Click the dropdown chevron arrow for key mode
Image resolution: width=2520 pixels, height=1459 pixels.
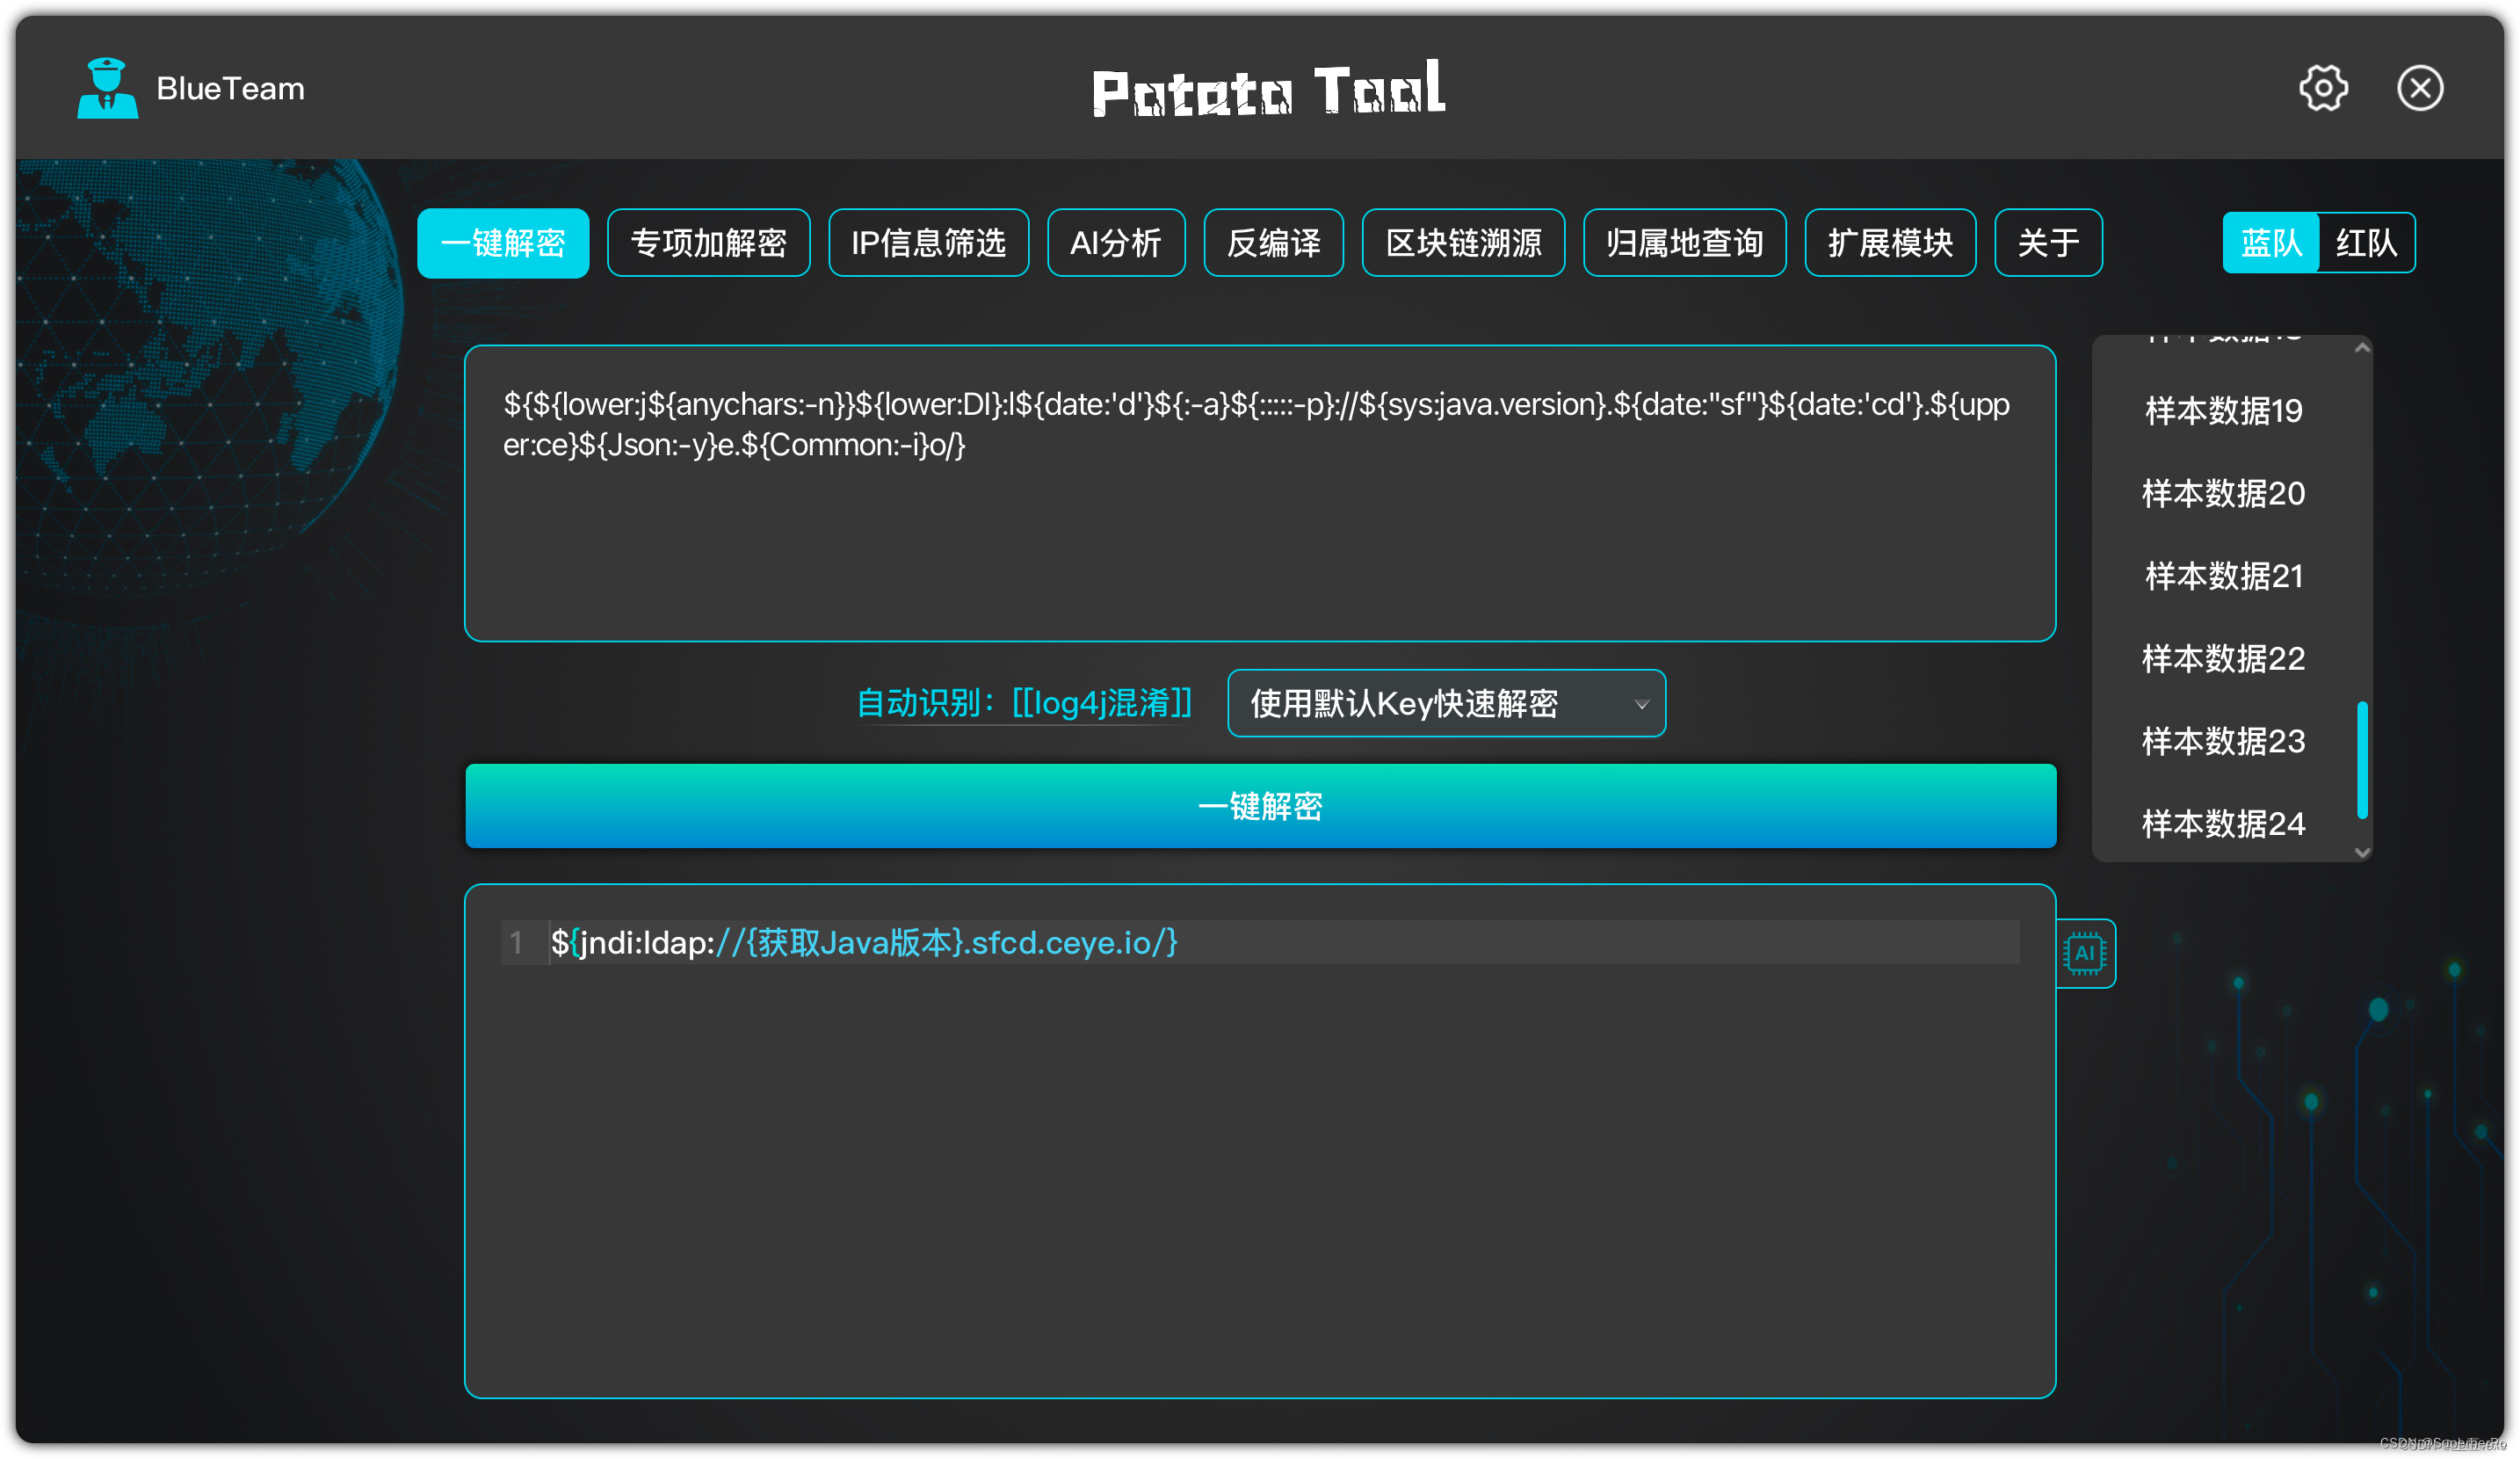[1641, 704]
